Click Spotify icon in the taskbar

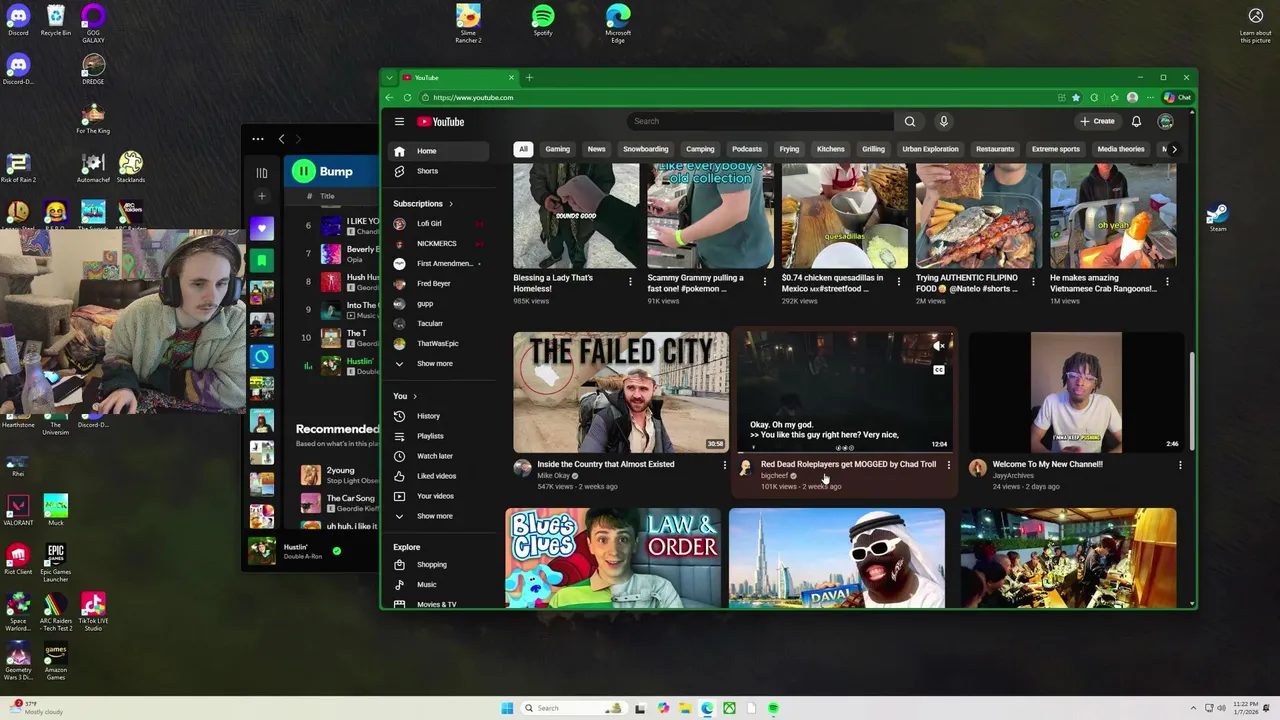click(773, 708)
